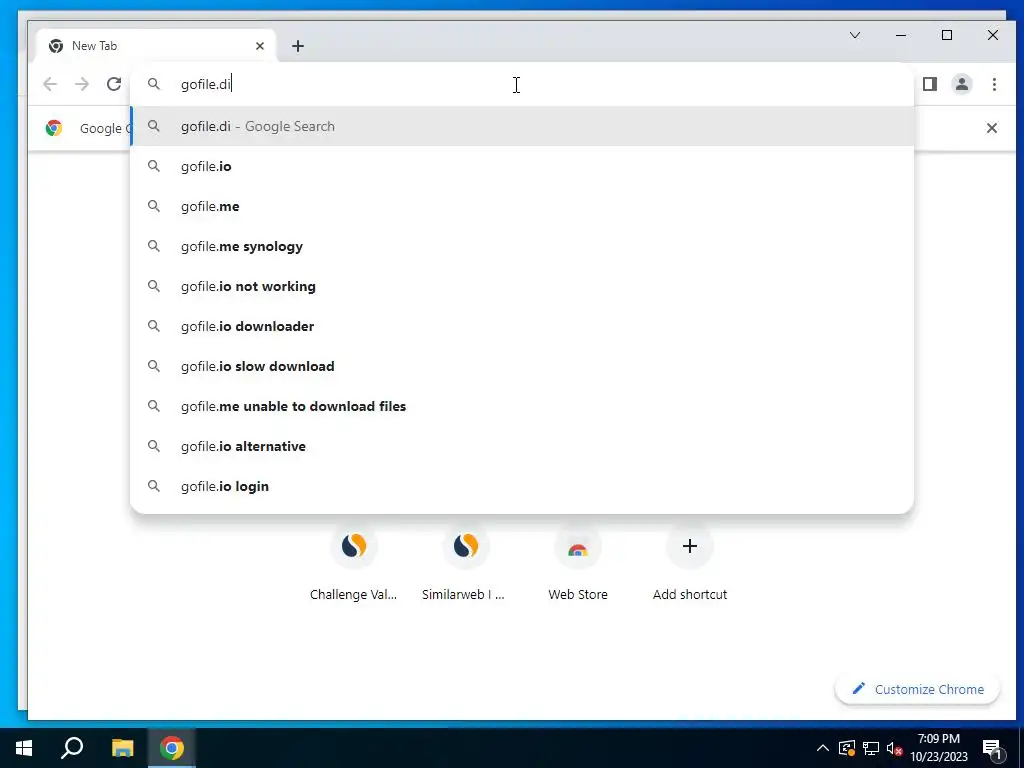Screen dimensions: 1024x768
Task: Choose the 'gofile.io' suggestion
Action: (522, 167)
